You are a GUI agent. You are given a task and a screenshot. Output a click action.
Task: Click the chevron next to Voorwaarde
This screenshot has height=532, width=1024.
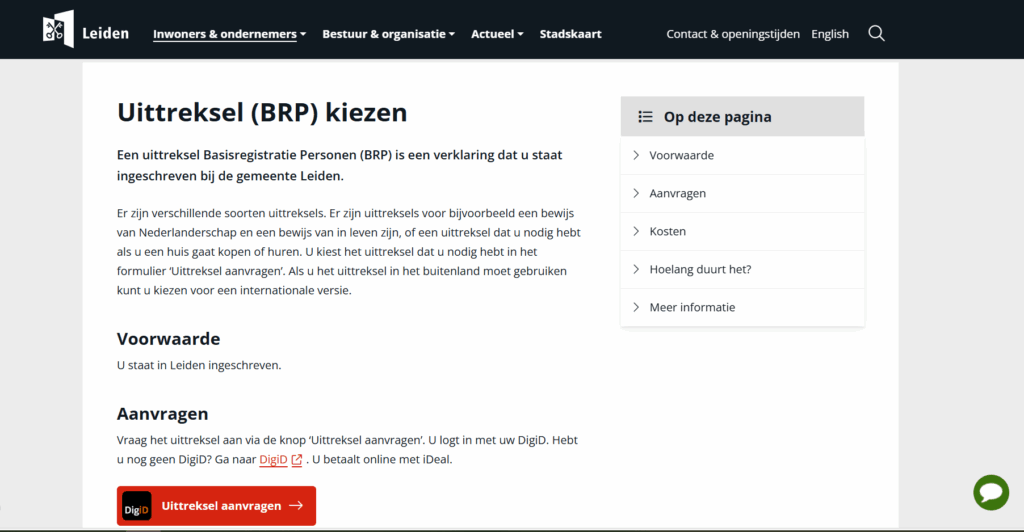[636, 155]
